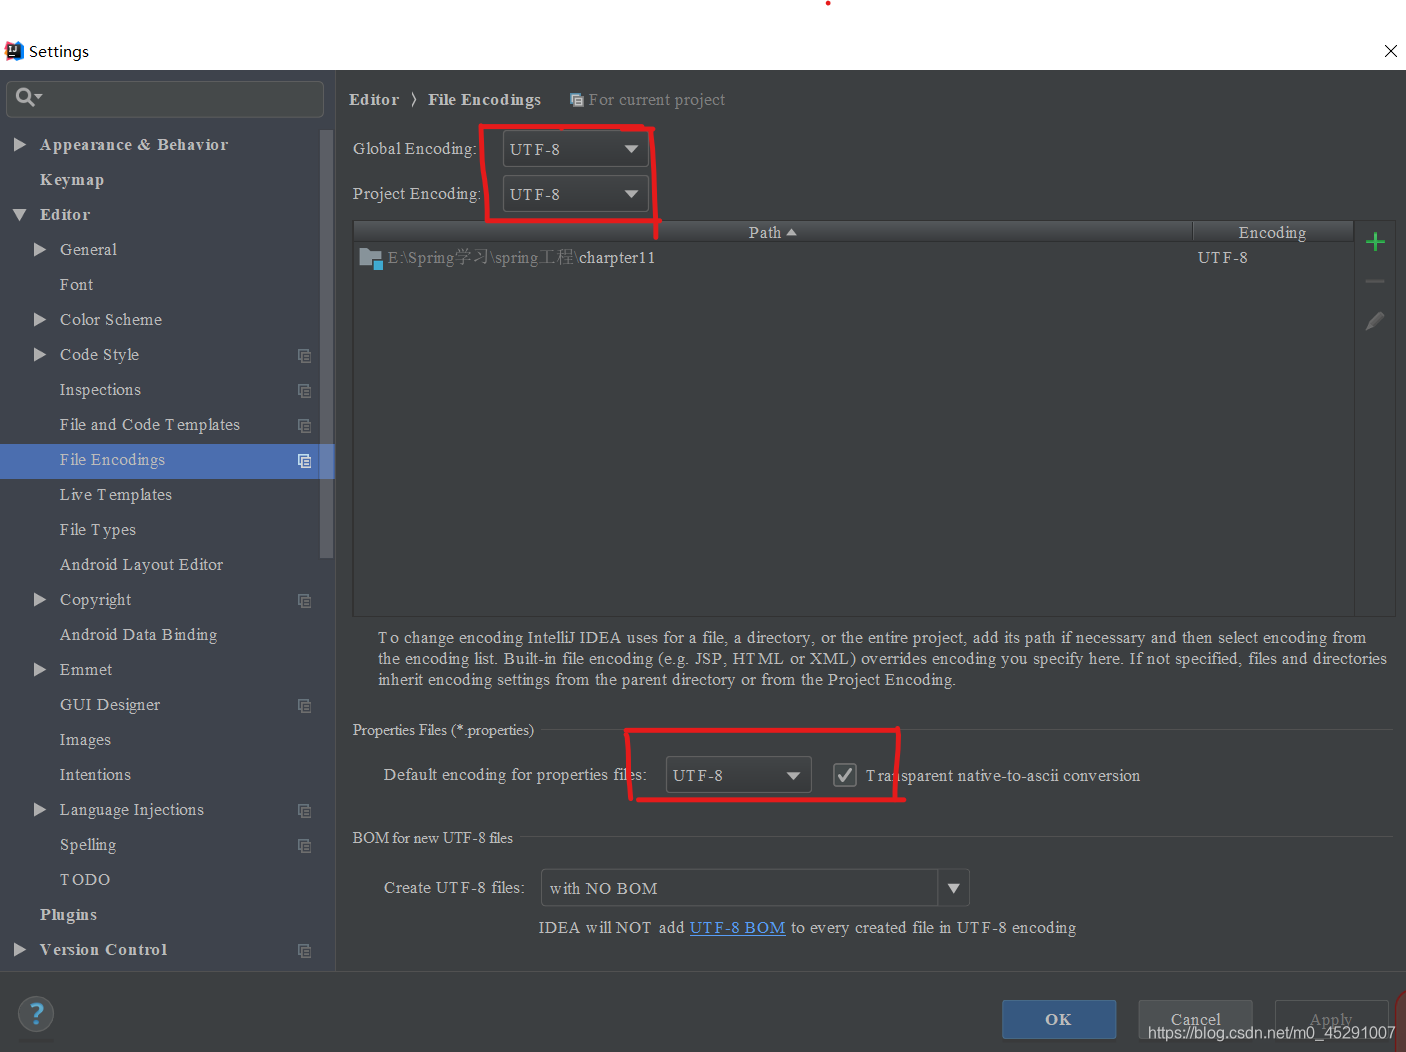Select File Encodings in the tree
Image resolution: width=1406 pixels, height=1052 pixels.
pyautogui.click(x=112, y=460)
